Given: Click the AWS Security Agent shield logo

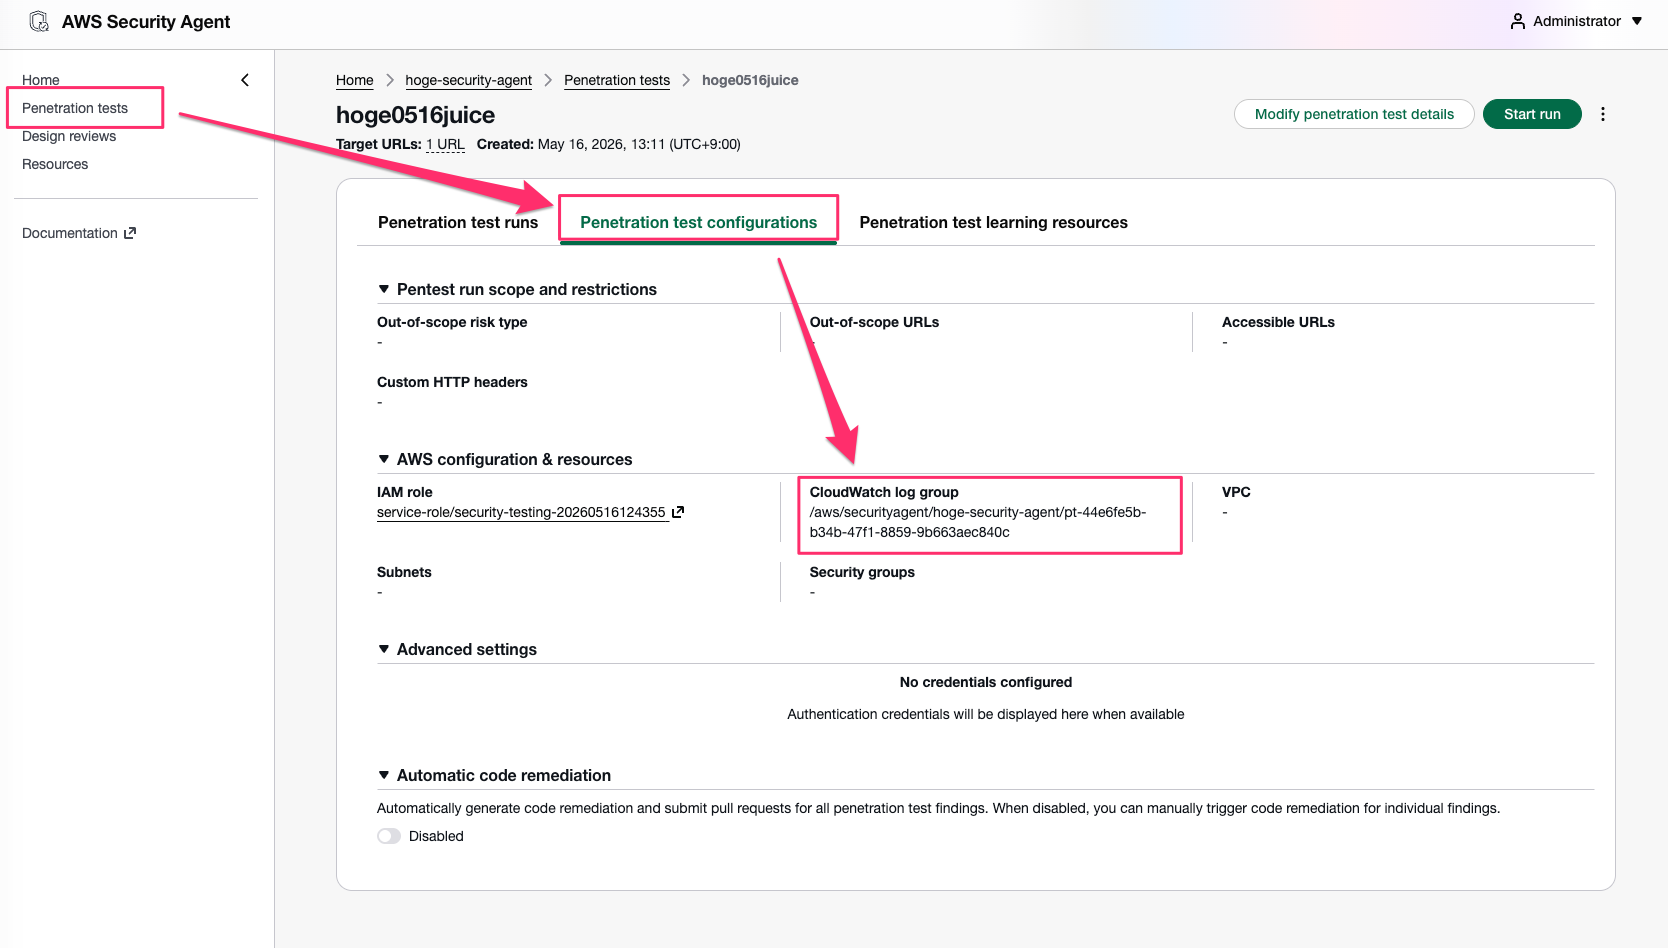Looking at the screenshot, I should (39, 21).
